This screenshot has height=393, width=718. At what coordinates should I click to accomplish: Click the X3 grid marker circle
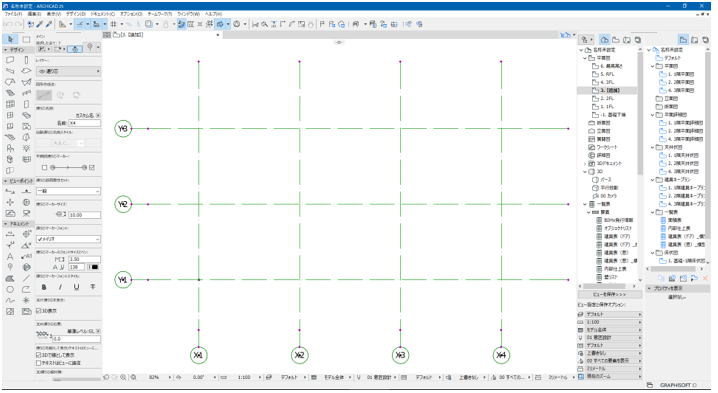tap(401, 355)
